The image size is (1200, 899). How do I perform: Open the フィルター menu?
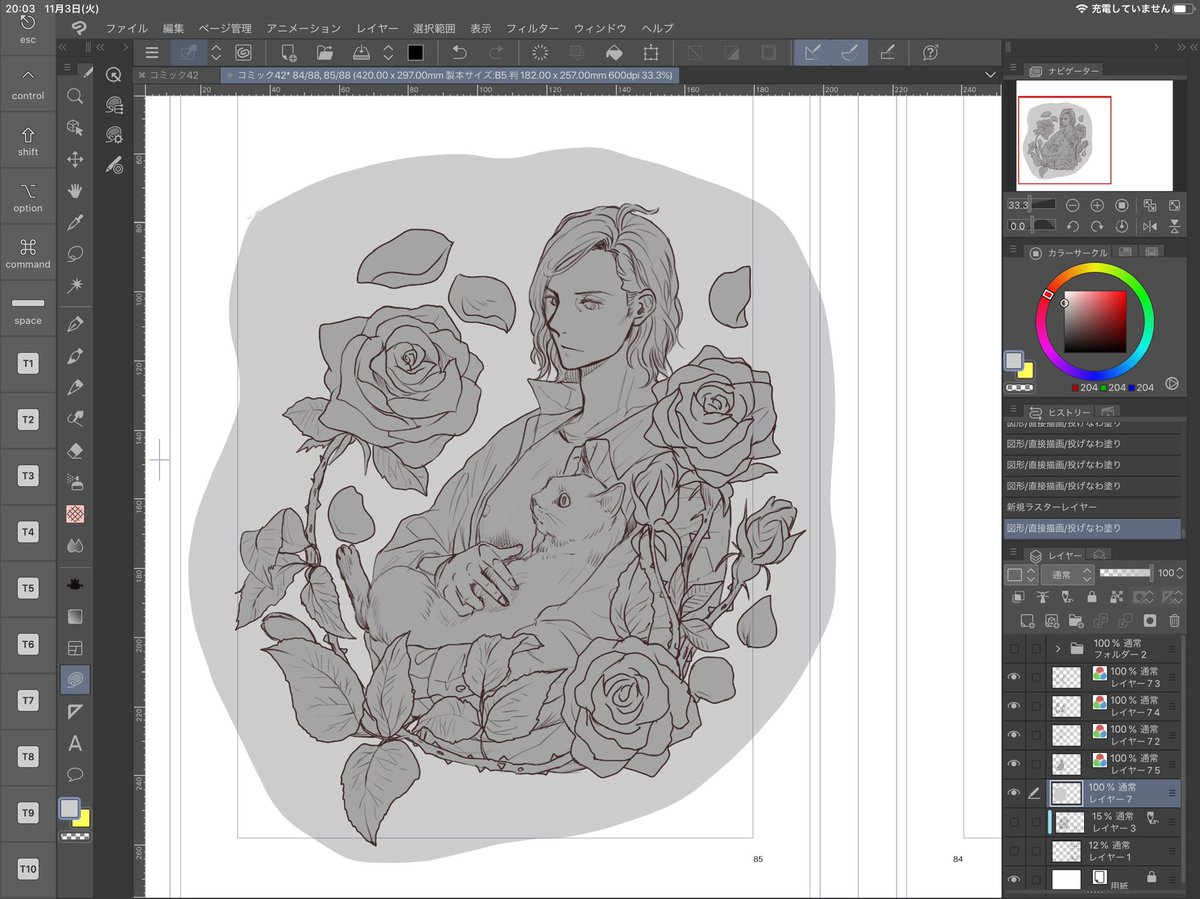(533, 28)
